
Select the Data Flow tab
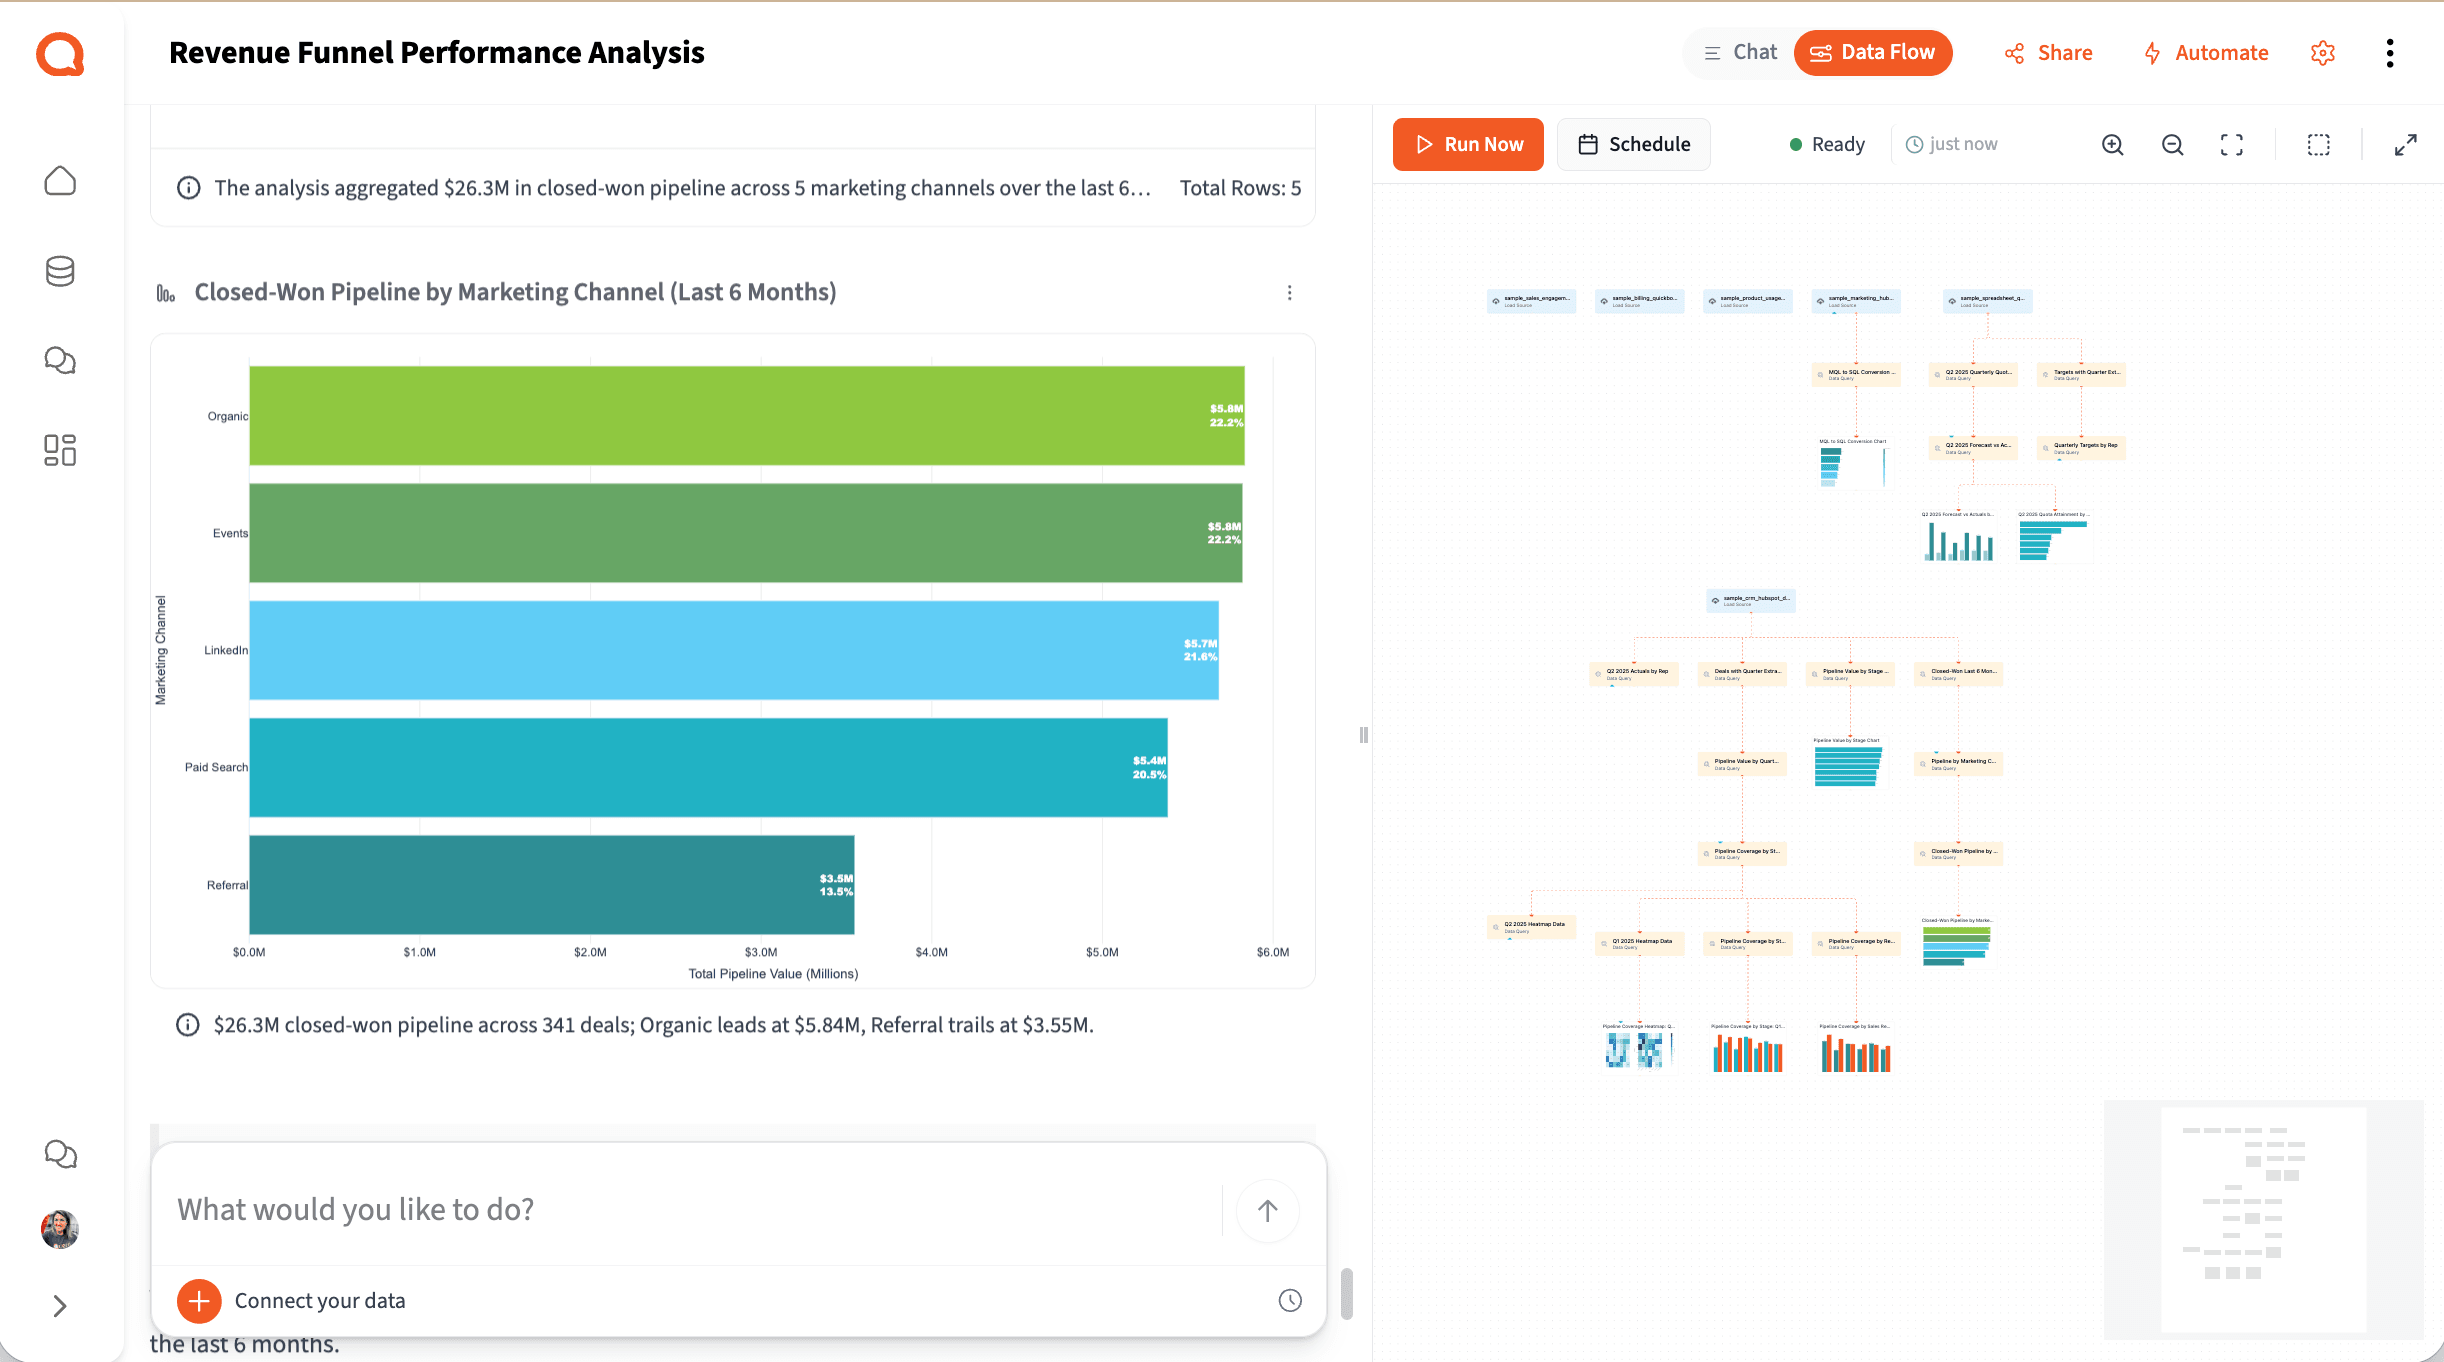(1872, 52)
